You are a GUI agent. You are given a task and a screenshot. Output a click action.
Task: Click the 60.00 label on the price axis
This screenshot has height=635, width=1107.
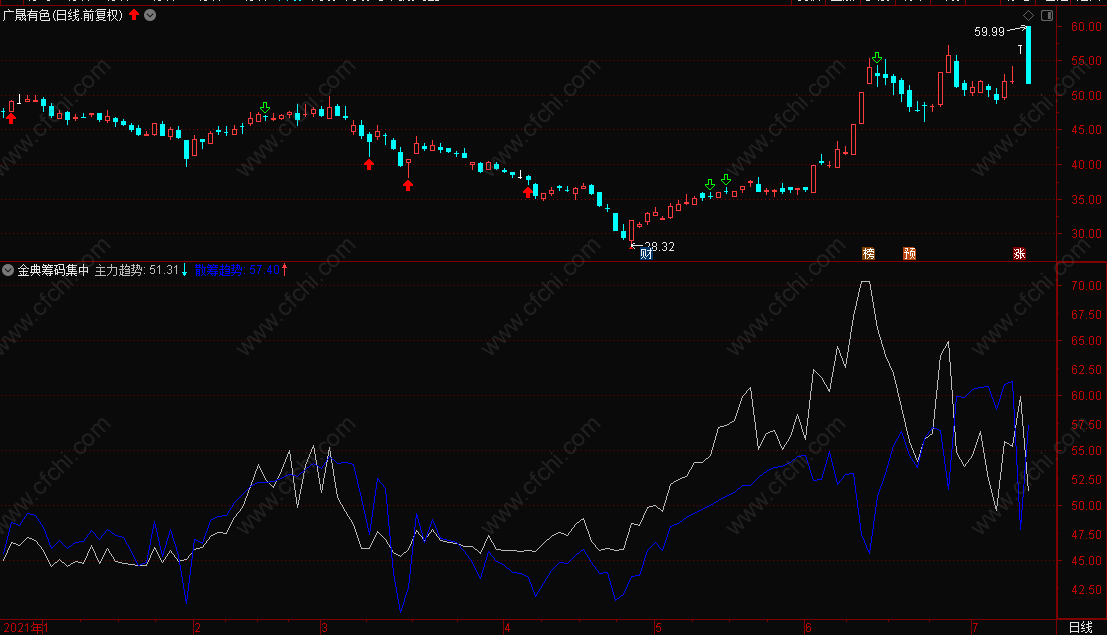[x=1086, y=27]
